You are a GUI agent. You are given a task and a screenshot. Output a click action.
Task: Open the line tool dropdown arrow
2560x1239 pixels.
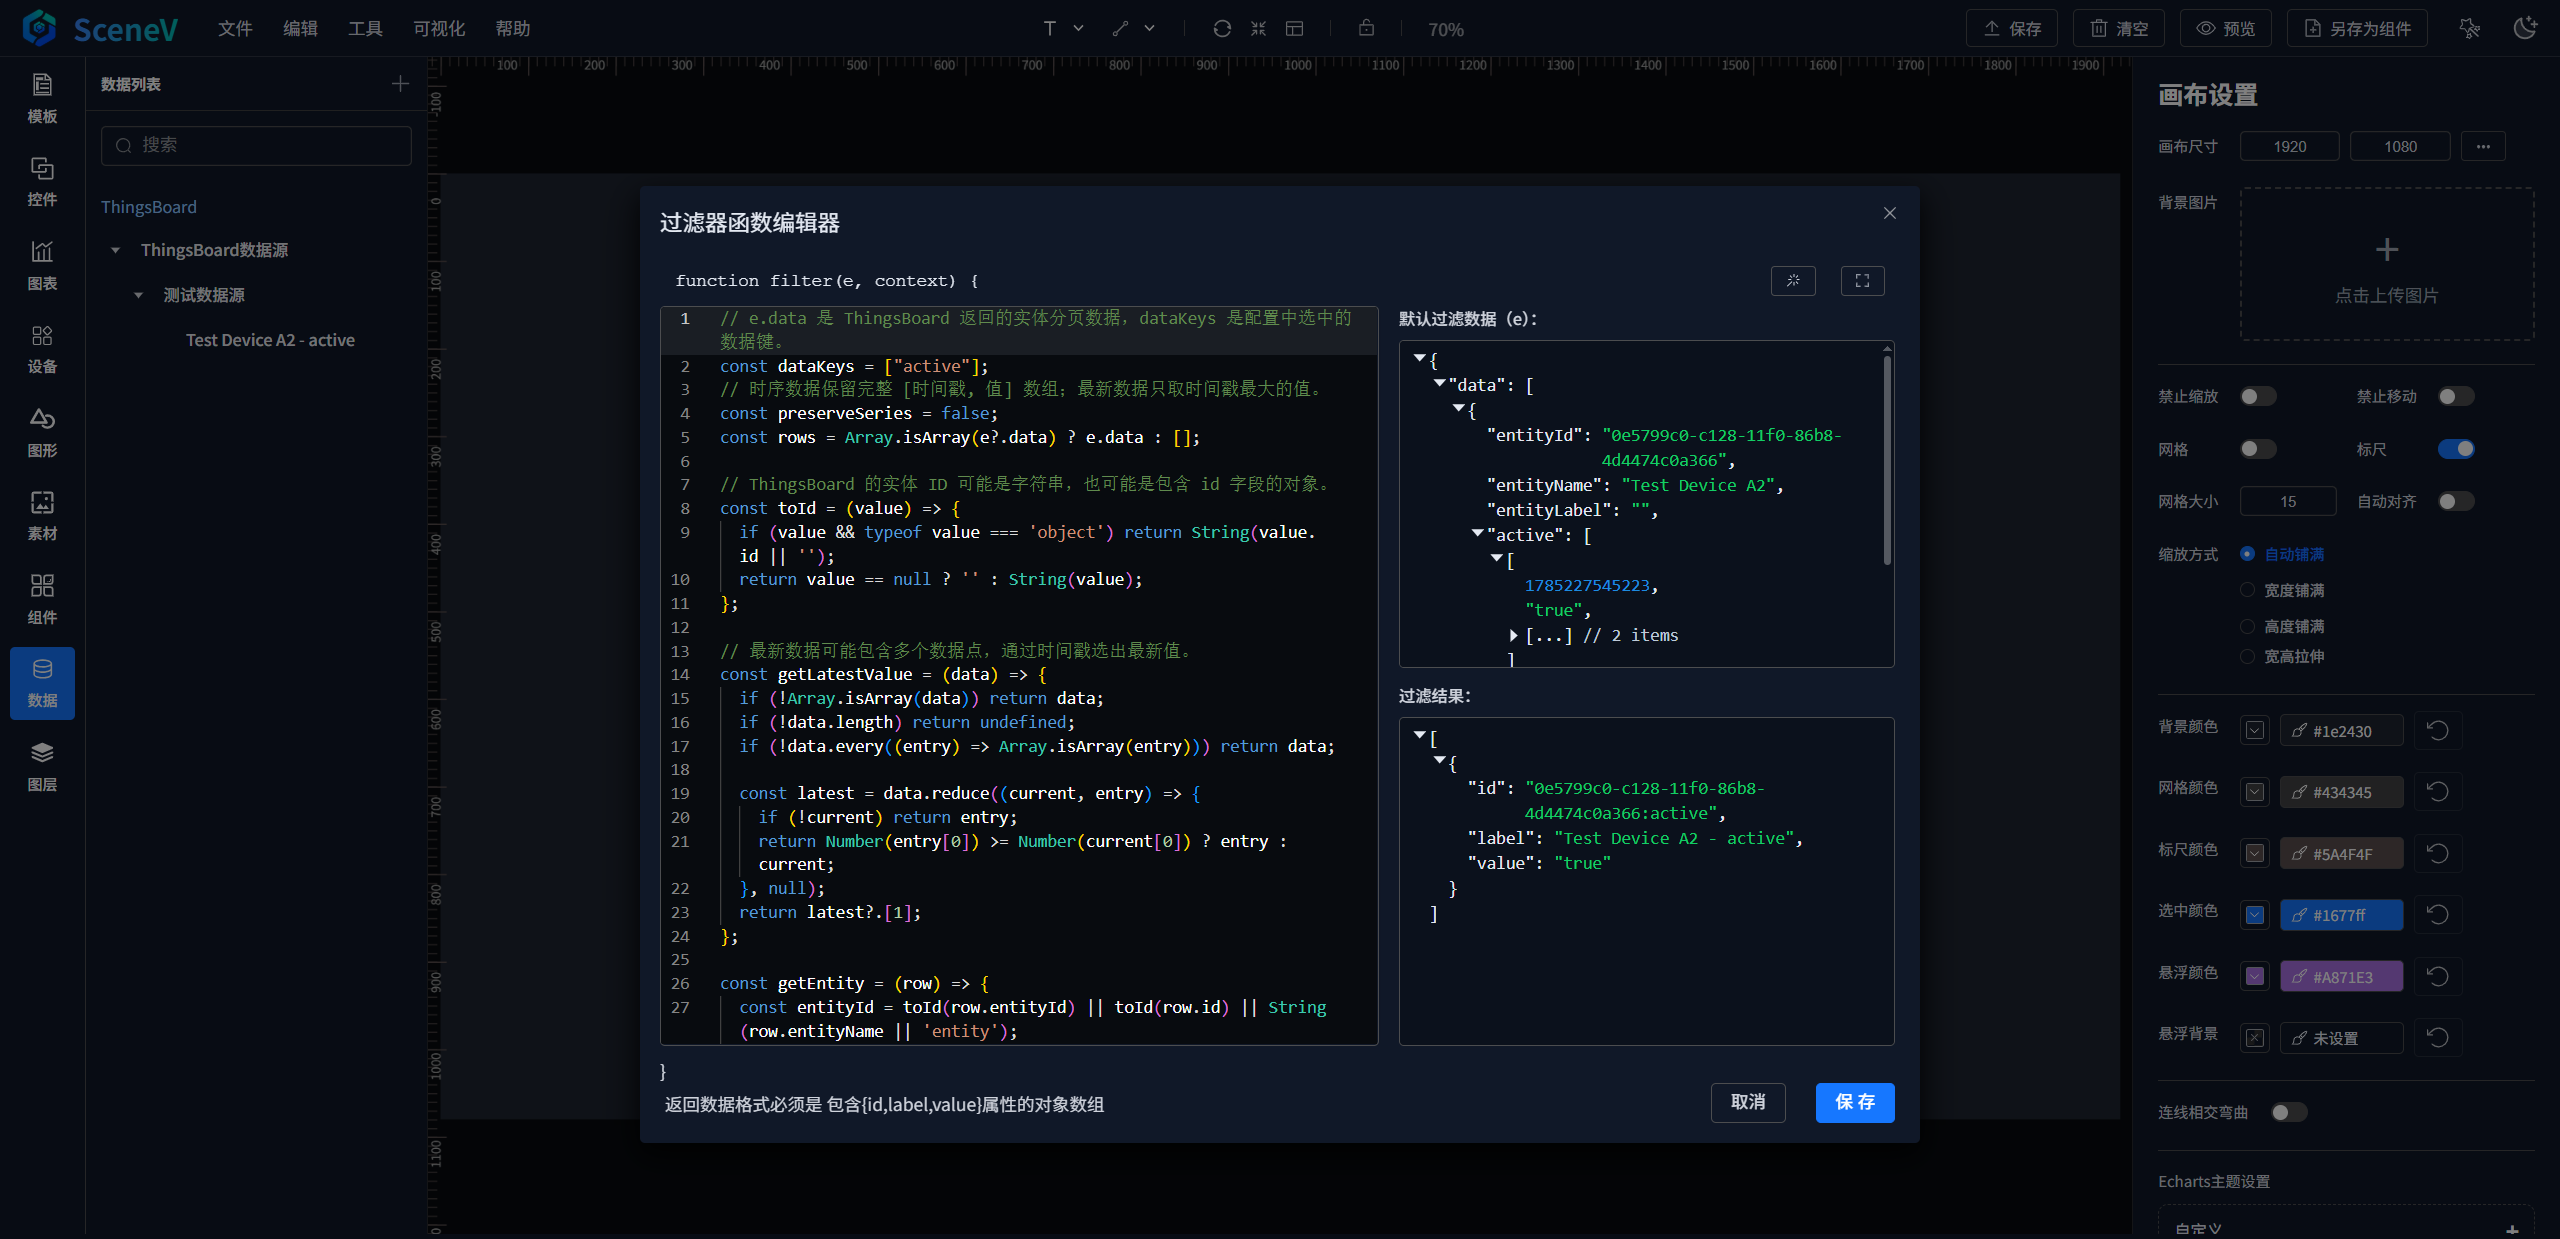(x=1149, y=28)
